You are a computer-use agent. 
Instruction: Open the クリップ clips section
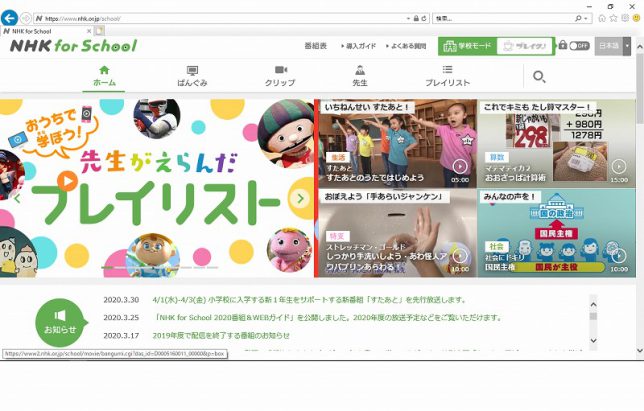(x=279, y=76)
